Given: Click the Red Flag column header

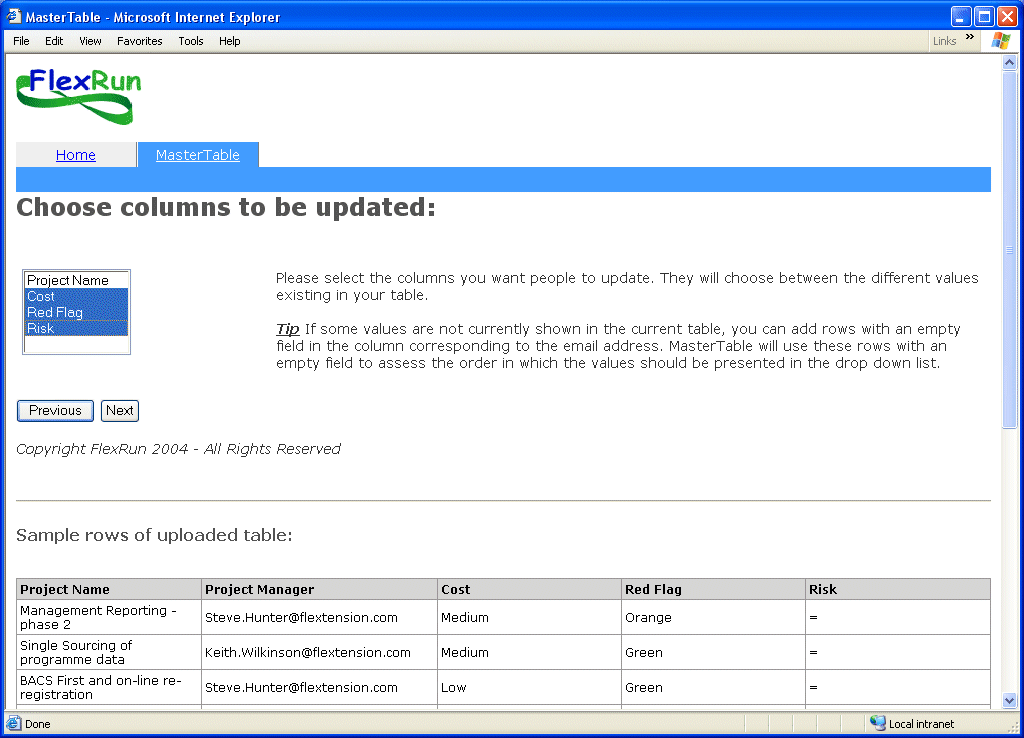Looking at the screenshot, I should (713, 589).
